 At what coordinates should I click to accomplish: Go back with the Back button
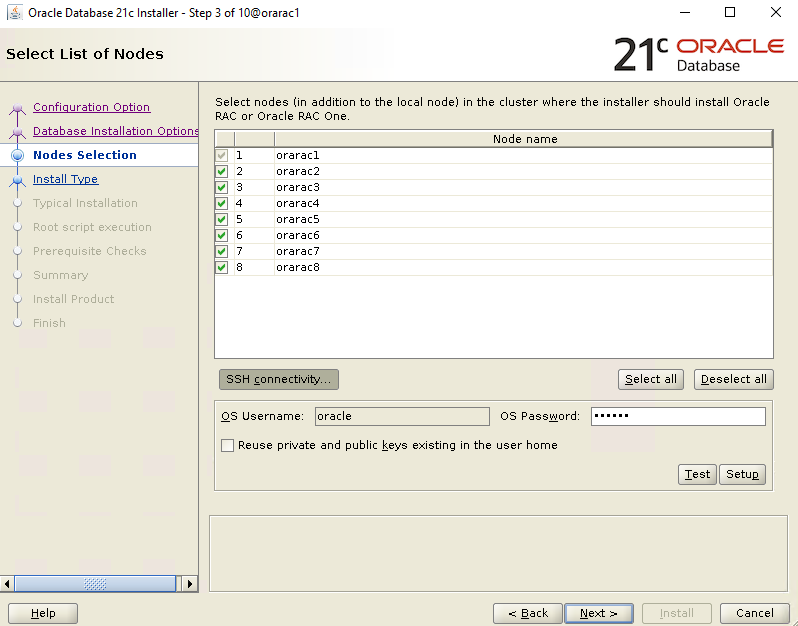(x=528, y=613)
